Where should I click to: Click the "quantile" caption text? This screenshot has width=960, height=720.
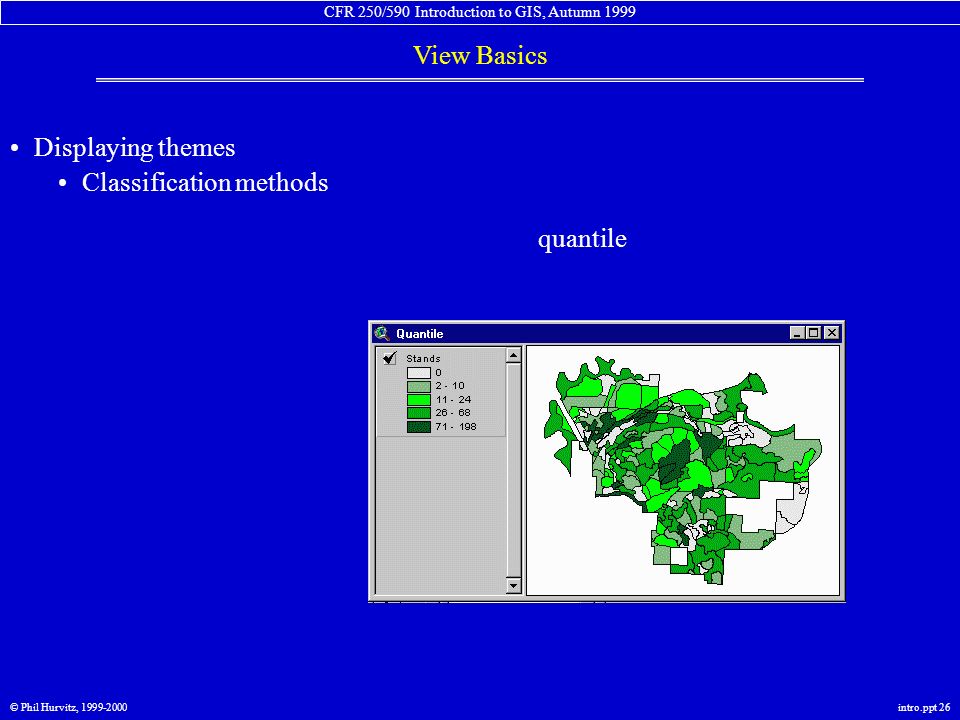pos(582,239)
